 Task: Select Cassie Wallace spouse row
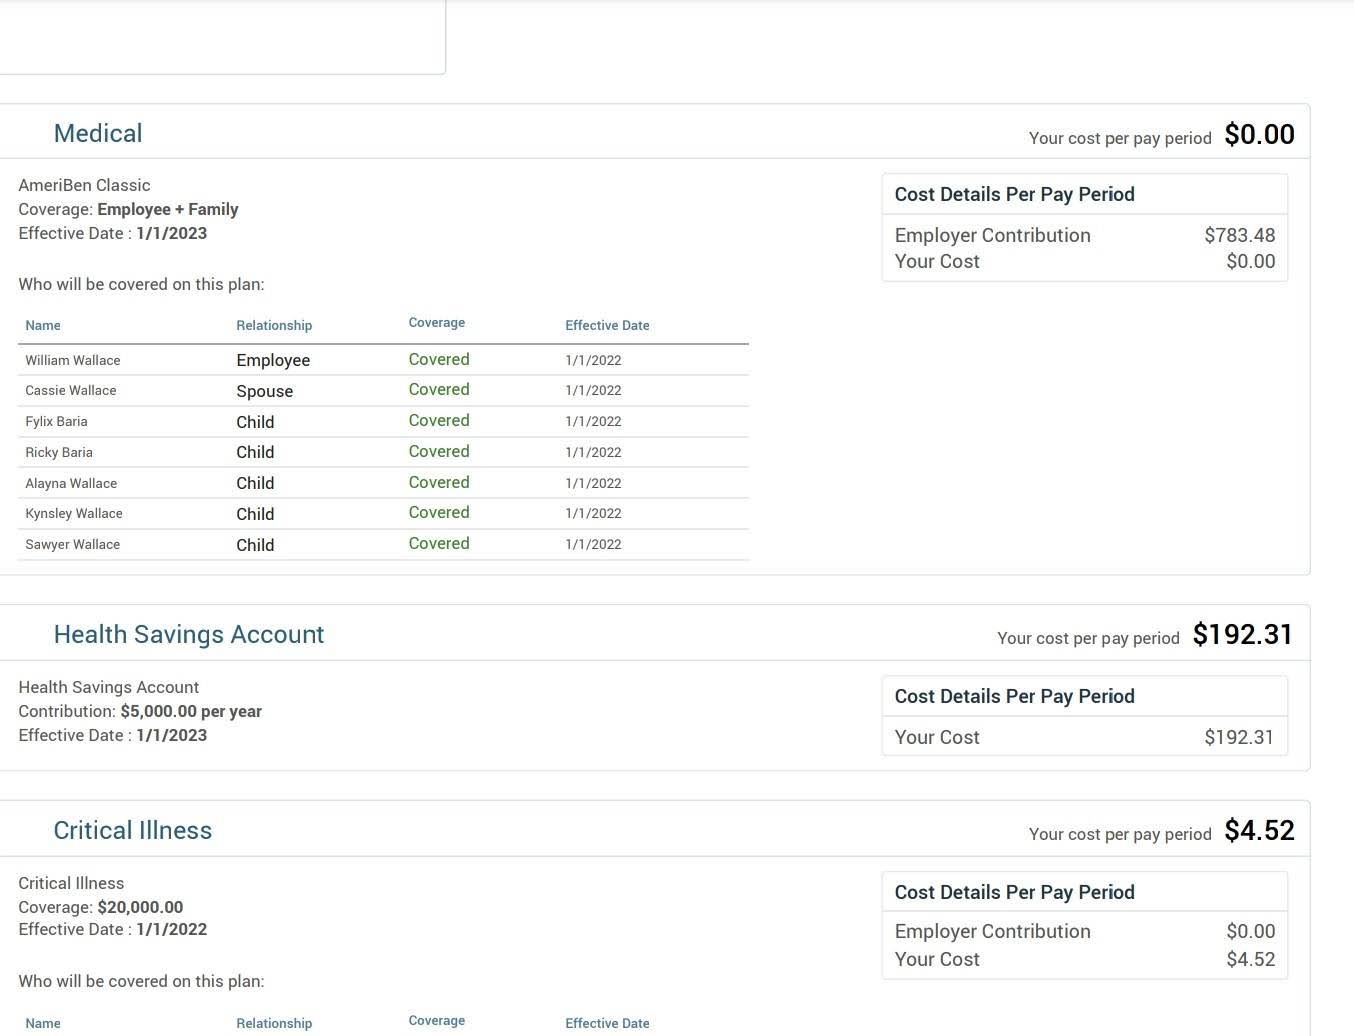[x=383, y=390]
